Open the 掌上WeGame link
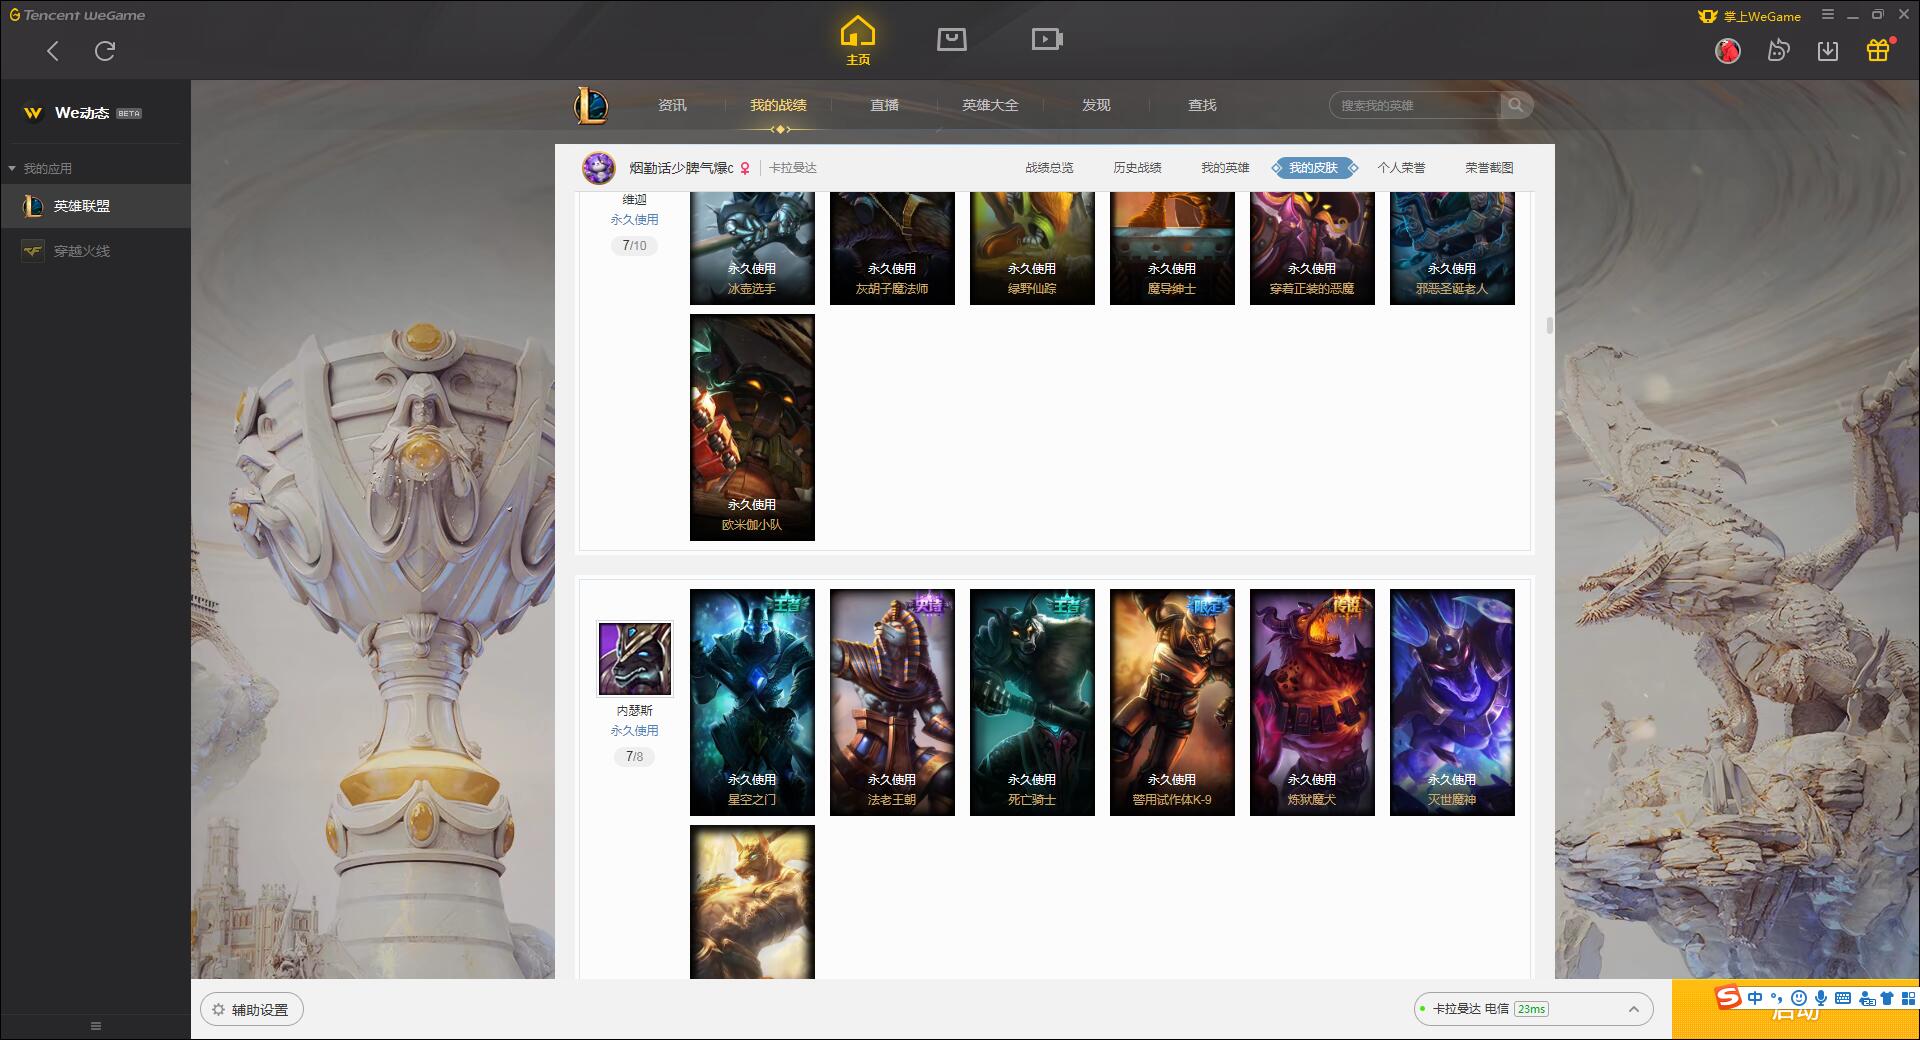The height and width of the screenshot is (1040, 1920). (x=1750, y=16)
